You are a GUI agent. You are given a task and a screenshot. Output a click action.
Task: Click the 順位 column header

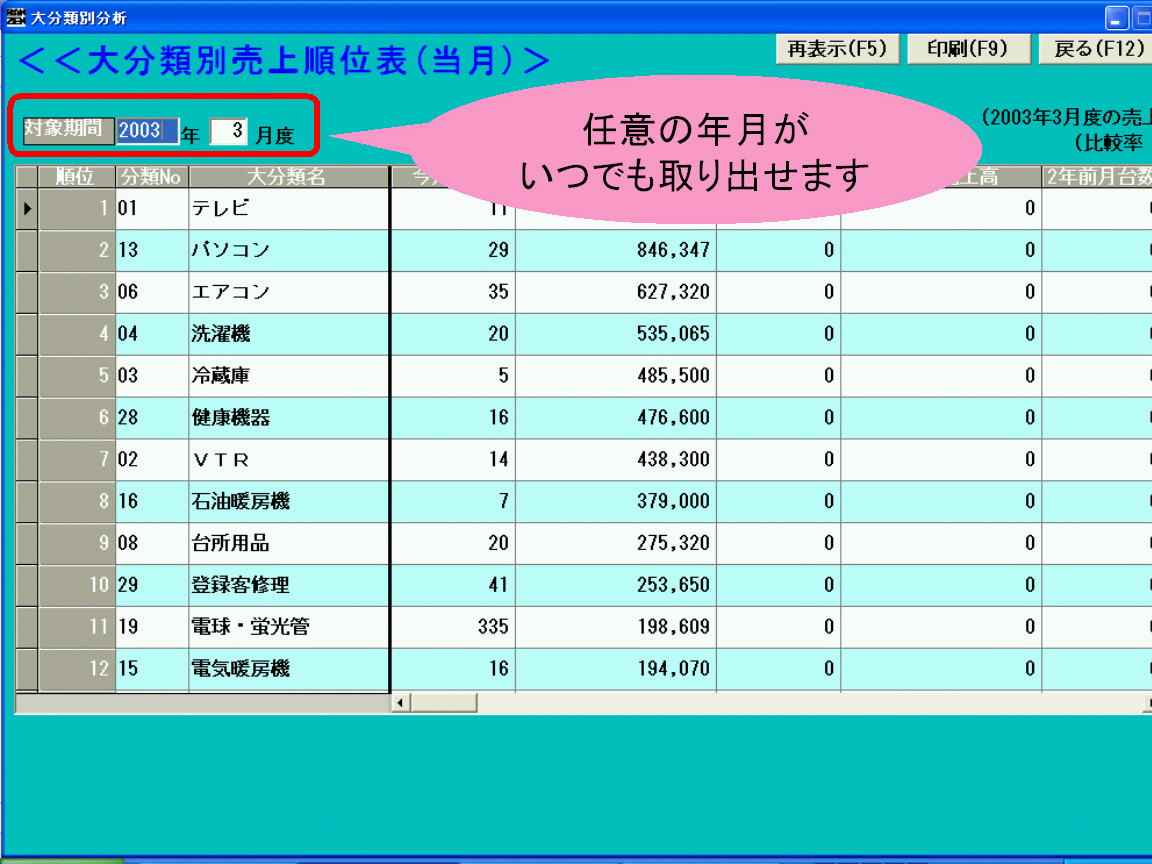pos(76,177)
